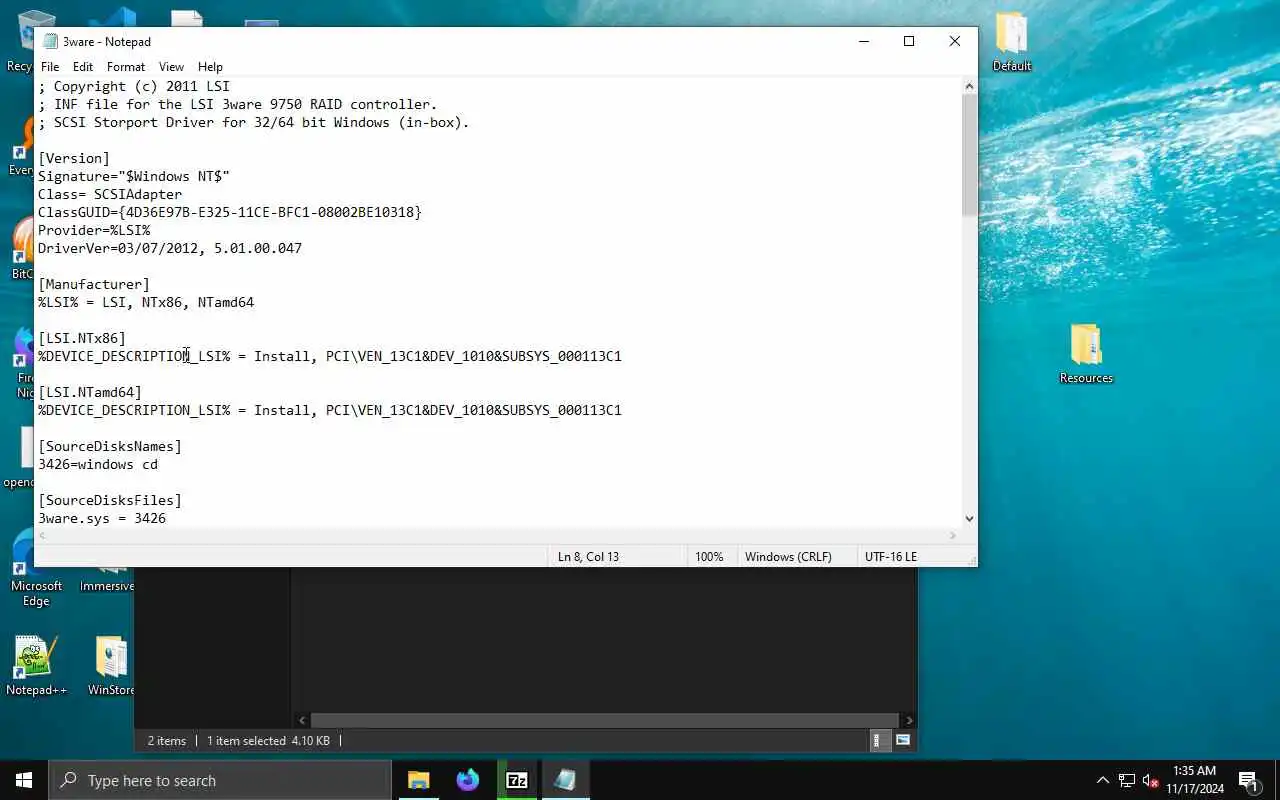
Task: Click the File Explorer horizontal scrollbar thumb
Action: tap(605, 720)
